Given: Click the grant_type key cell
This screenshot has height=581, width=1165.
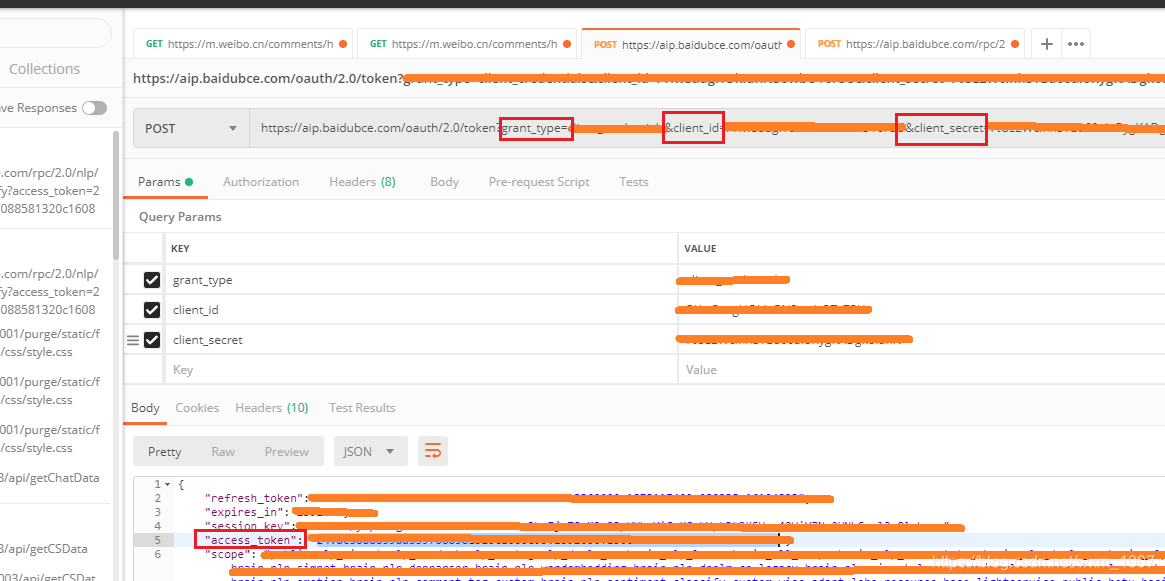Looking at the screenshot, I should pos(421,280).
